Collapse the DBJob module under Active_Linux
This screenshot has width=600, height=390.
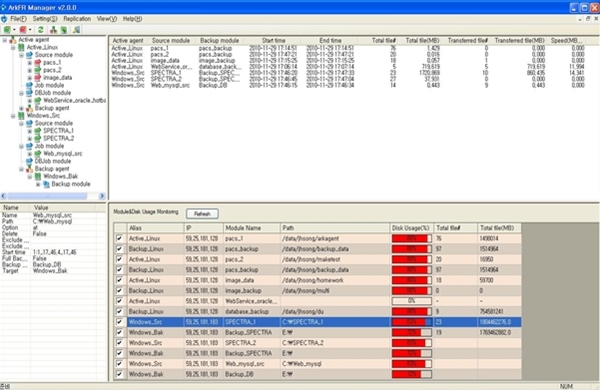[21, 93]
